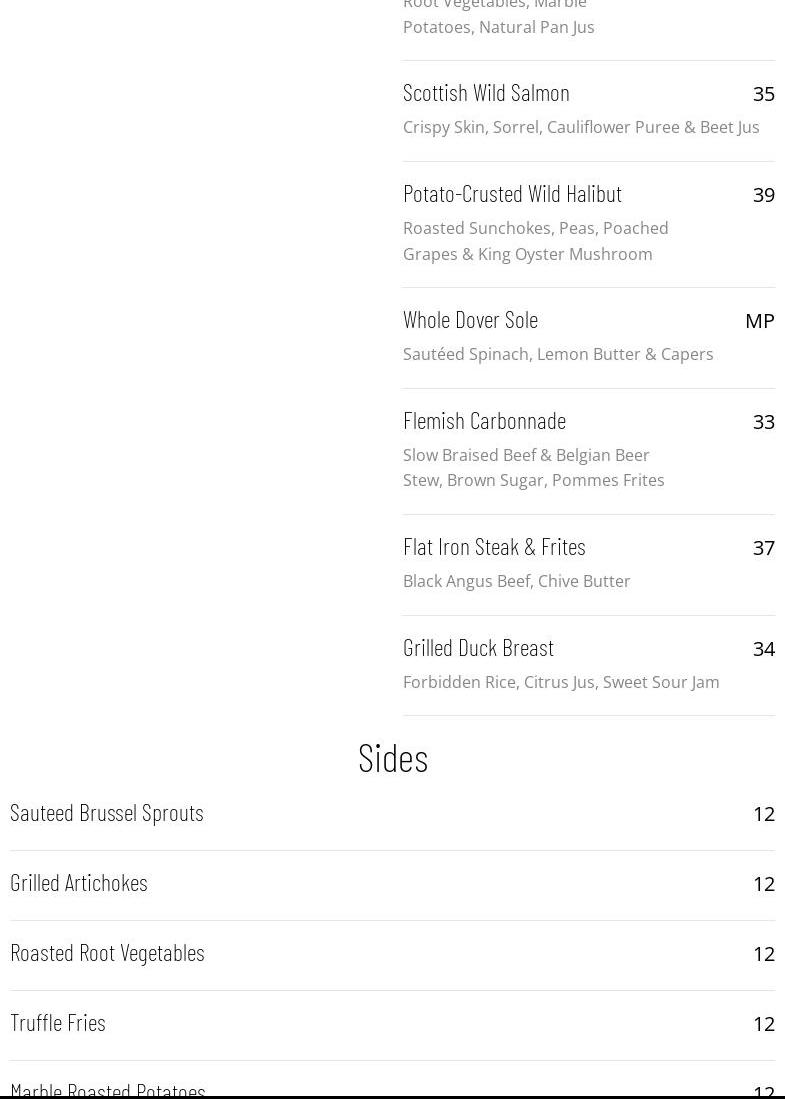Image resolution: width=785 pixels, height=1099 pixels.
Task: Click the 39 price beside Wild Halibut
Action: click(763, 195)
